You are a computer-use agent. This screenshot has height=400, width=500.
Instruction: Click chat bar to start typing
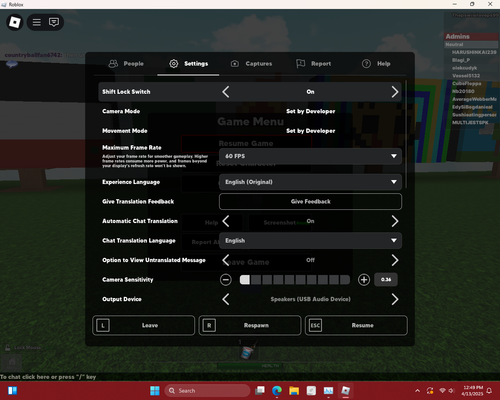point(48,377)
